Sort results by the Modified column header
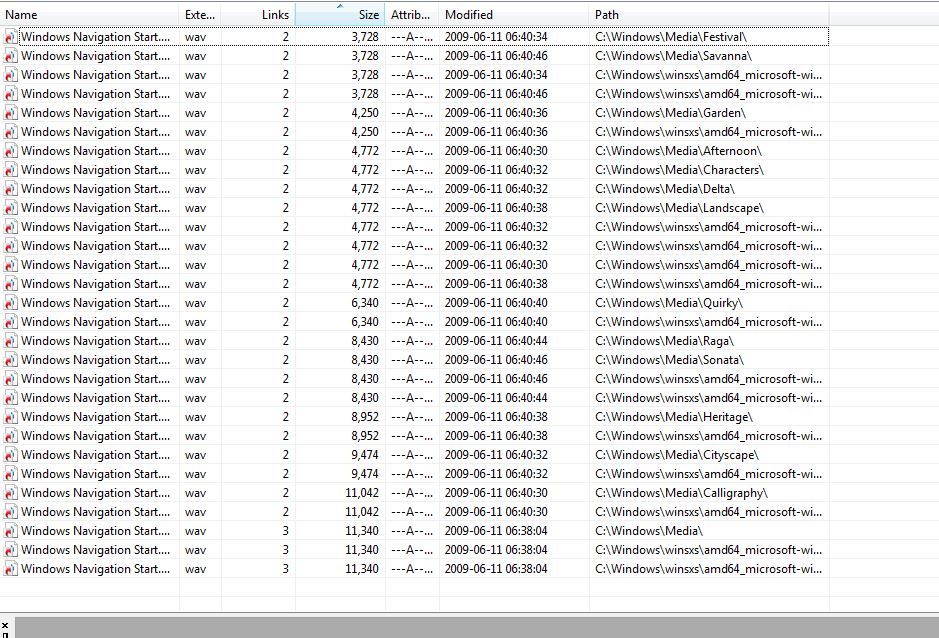 coord(514,15)
